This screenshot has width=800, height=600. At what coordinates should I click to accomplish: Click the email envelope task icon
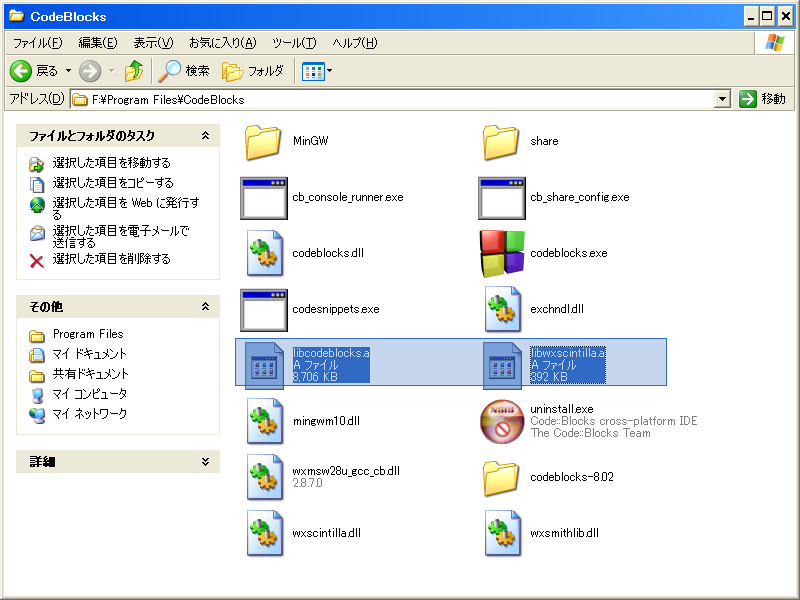coord(37,233)
